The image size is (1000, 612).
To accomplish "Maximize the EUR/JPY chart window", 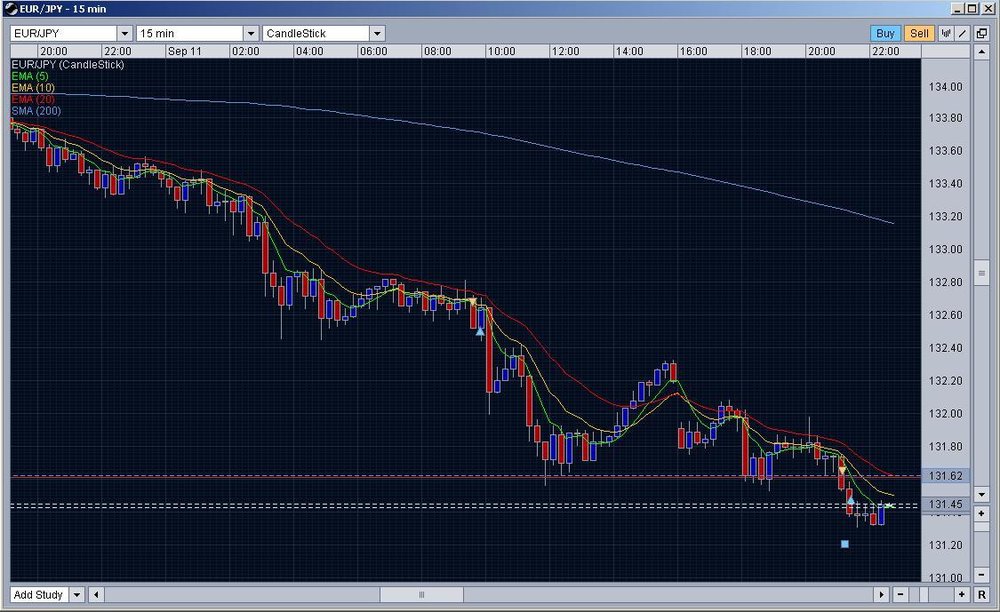I will click(972, 9).
